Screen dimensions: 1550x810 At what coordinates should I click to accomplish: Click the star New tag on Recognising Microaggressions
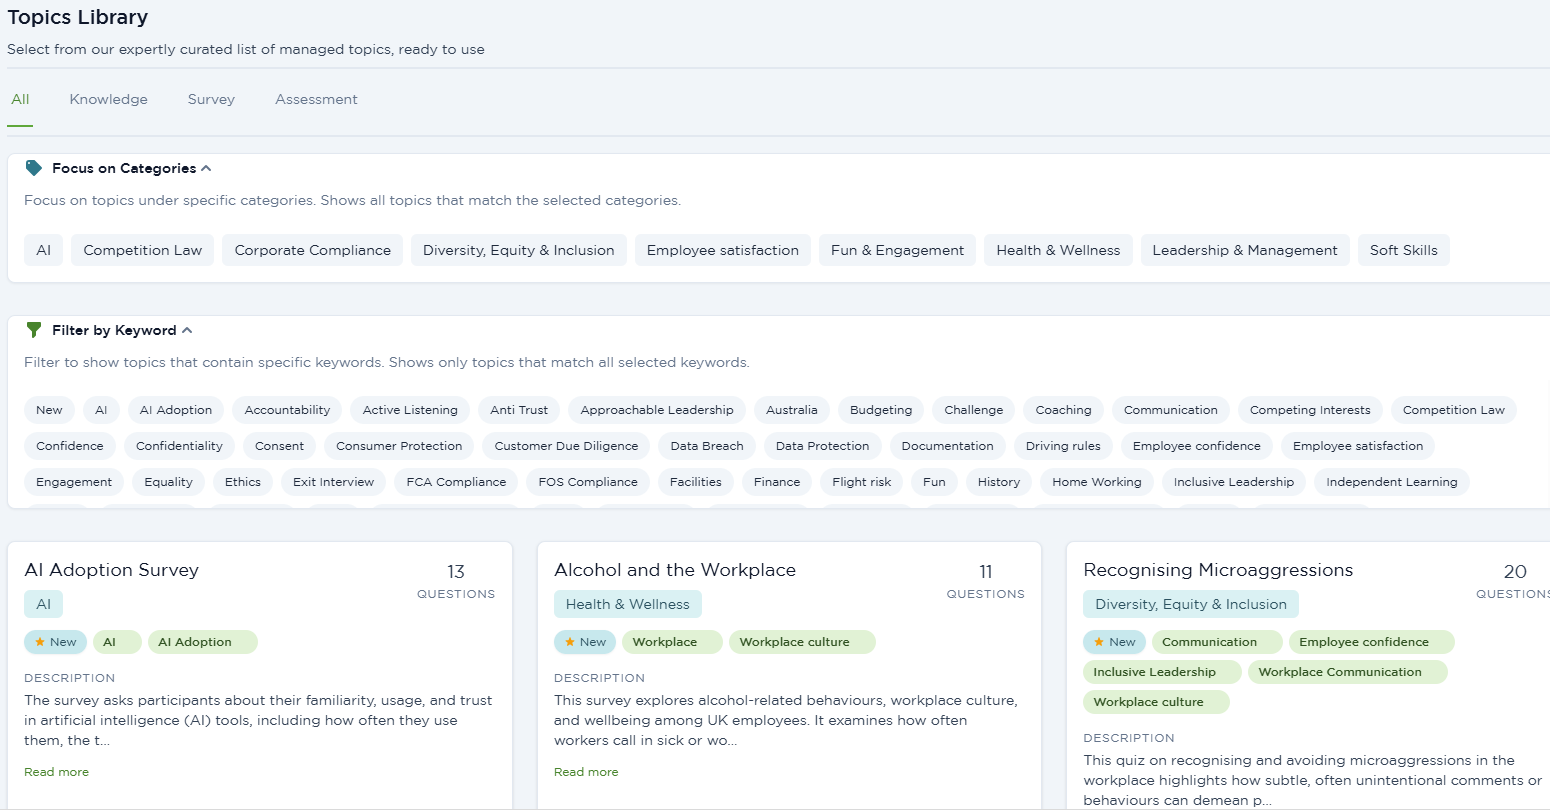(1114, 642)
